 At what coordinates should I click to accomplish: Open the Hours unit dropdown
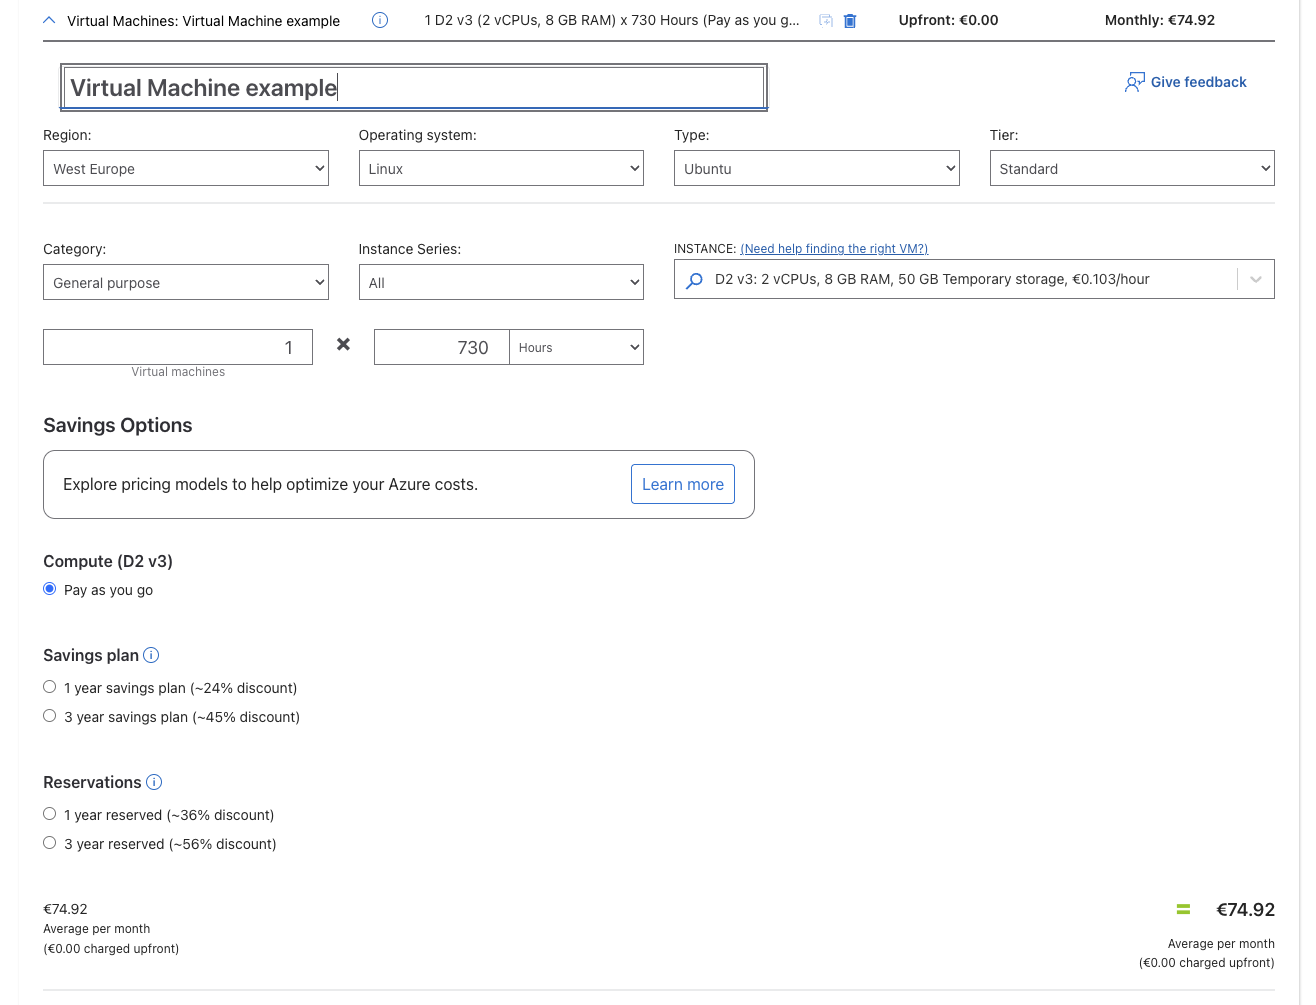click(x=576, y=347)
